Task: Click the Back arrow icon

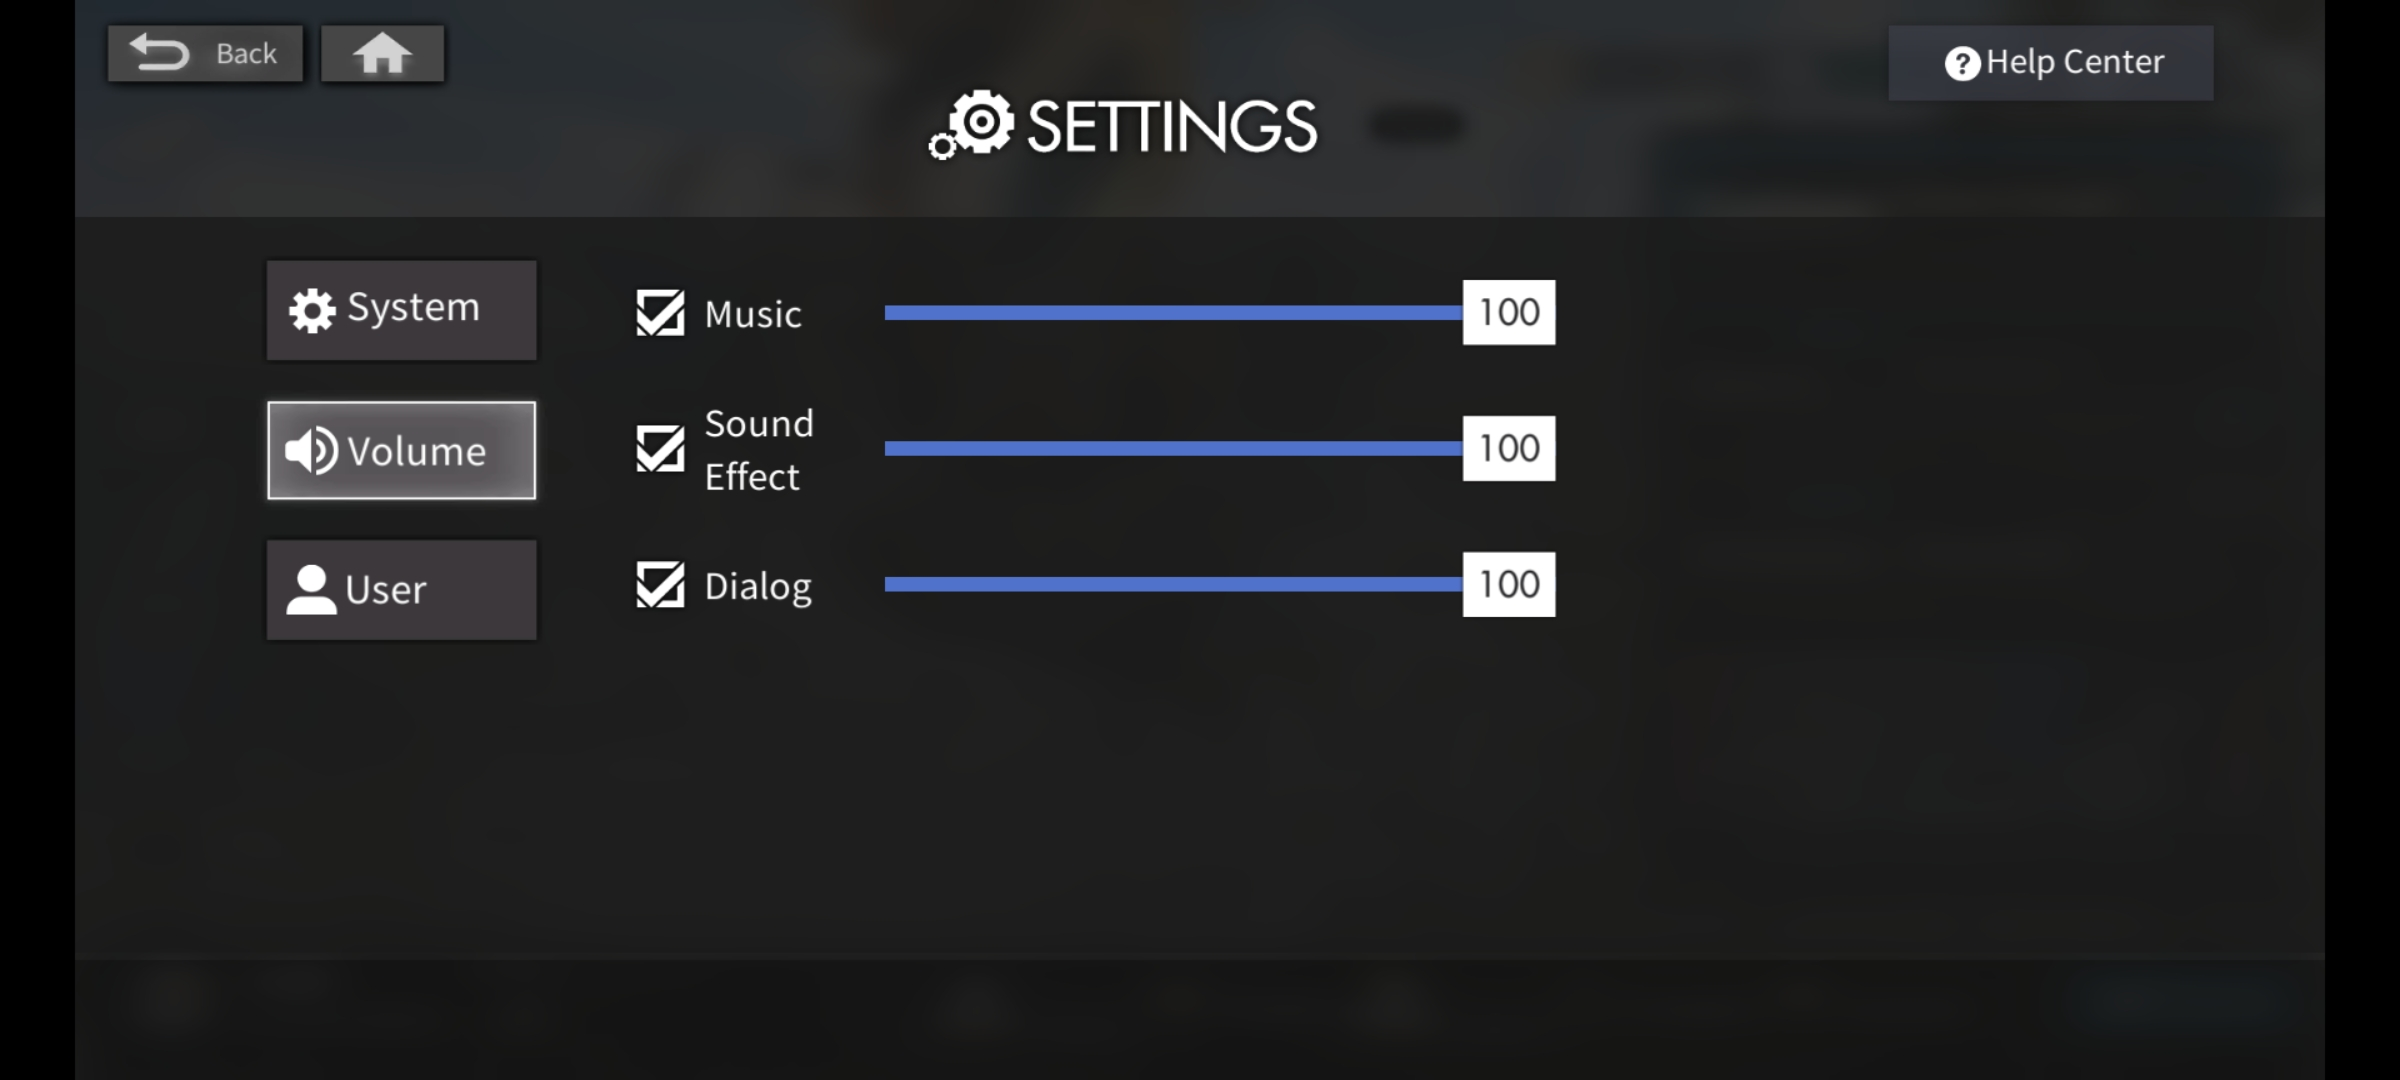Action: click(x=160, y=53)
